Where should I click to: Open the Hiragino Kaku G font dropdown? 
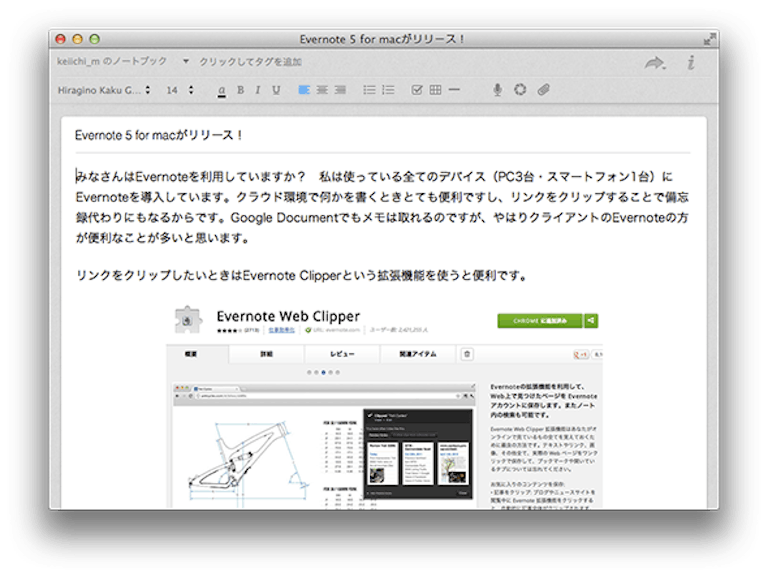click(104, 90)
